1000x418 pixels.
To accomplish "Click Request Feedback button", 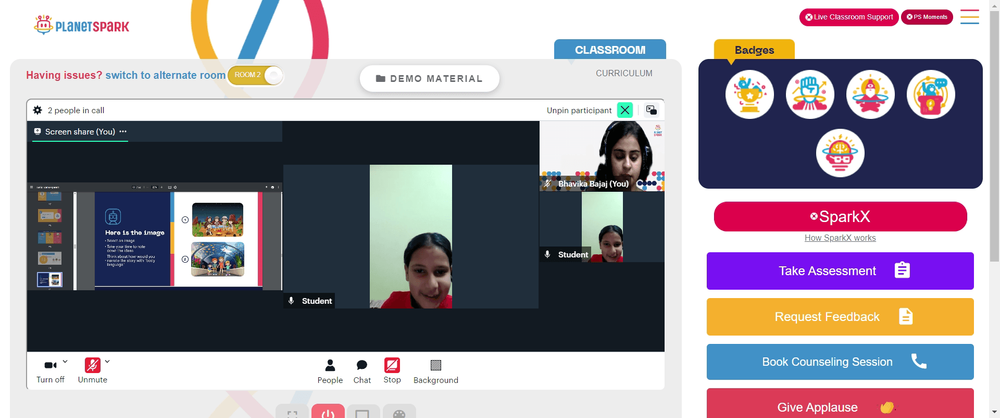I will tap(840, 317).
